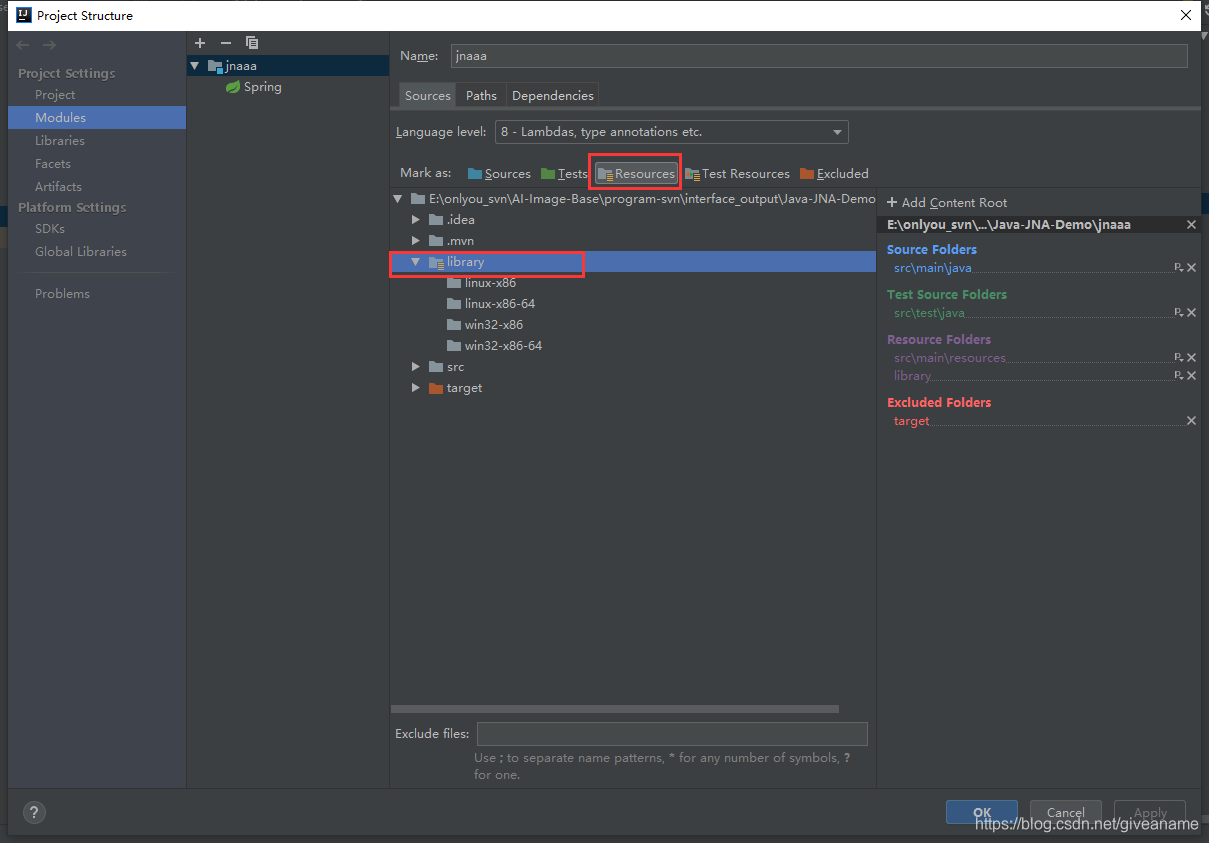
Task: Select the target folder row
Action: pyautogui.click(x=633, y=388)
